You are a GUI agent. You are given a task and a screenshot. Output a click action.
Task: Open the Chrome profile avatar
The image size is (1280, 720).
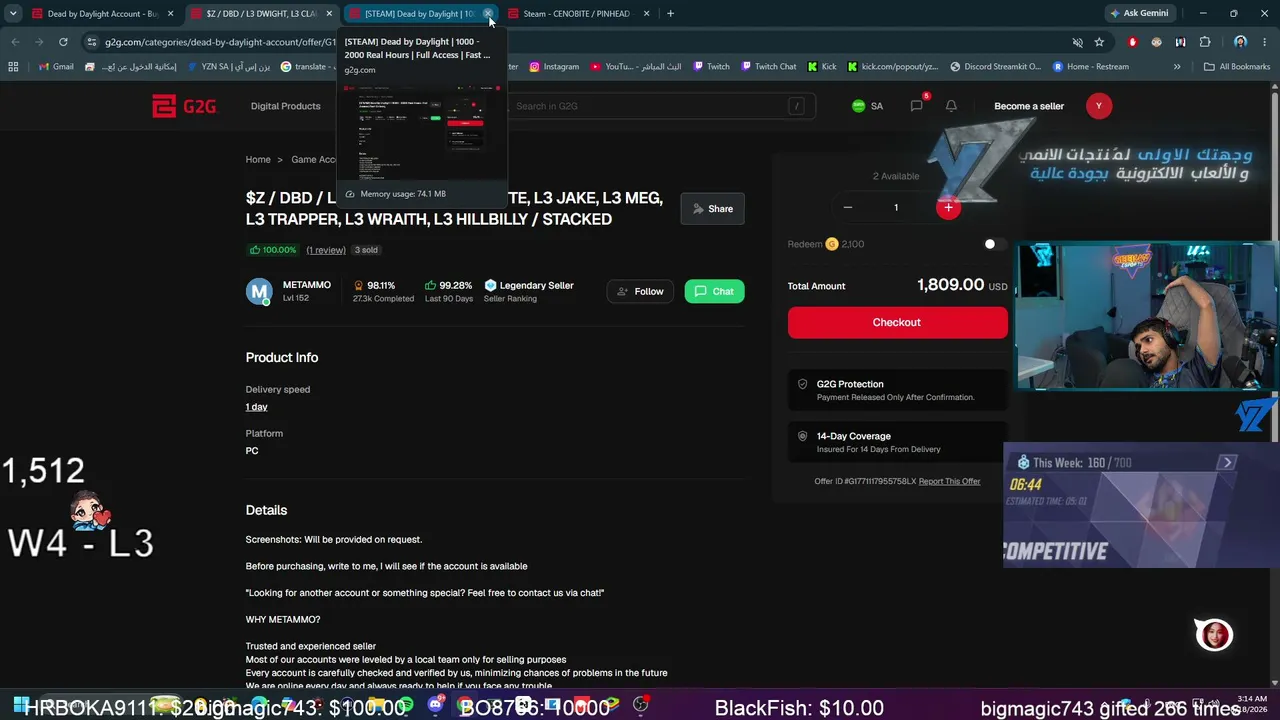click(1240, 42)
